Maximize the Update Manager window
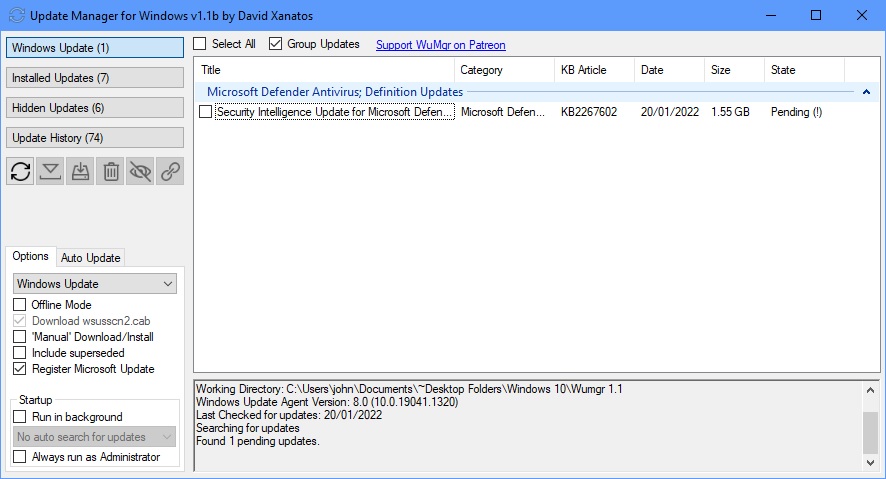Screen dimensions: 886x479 816,15
